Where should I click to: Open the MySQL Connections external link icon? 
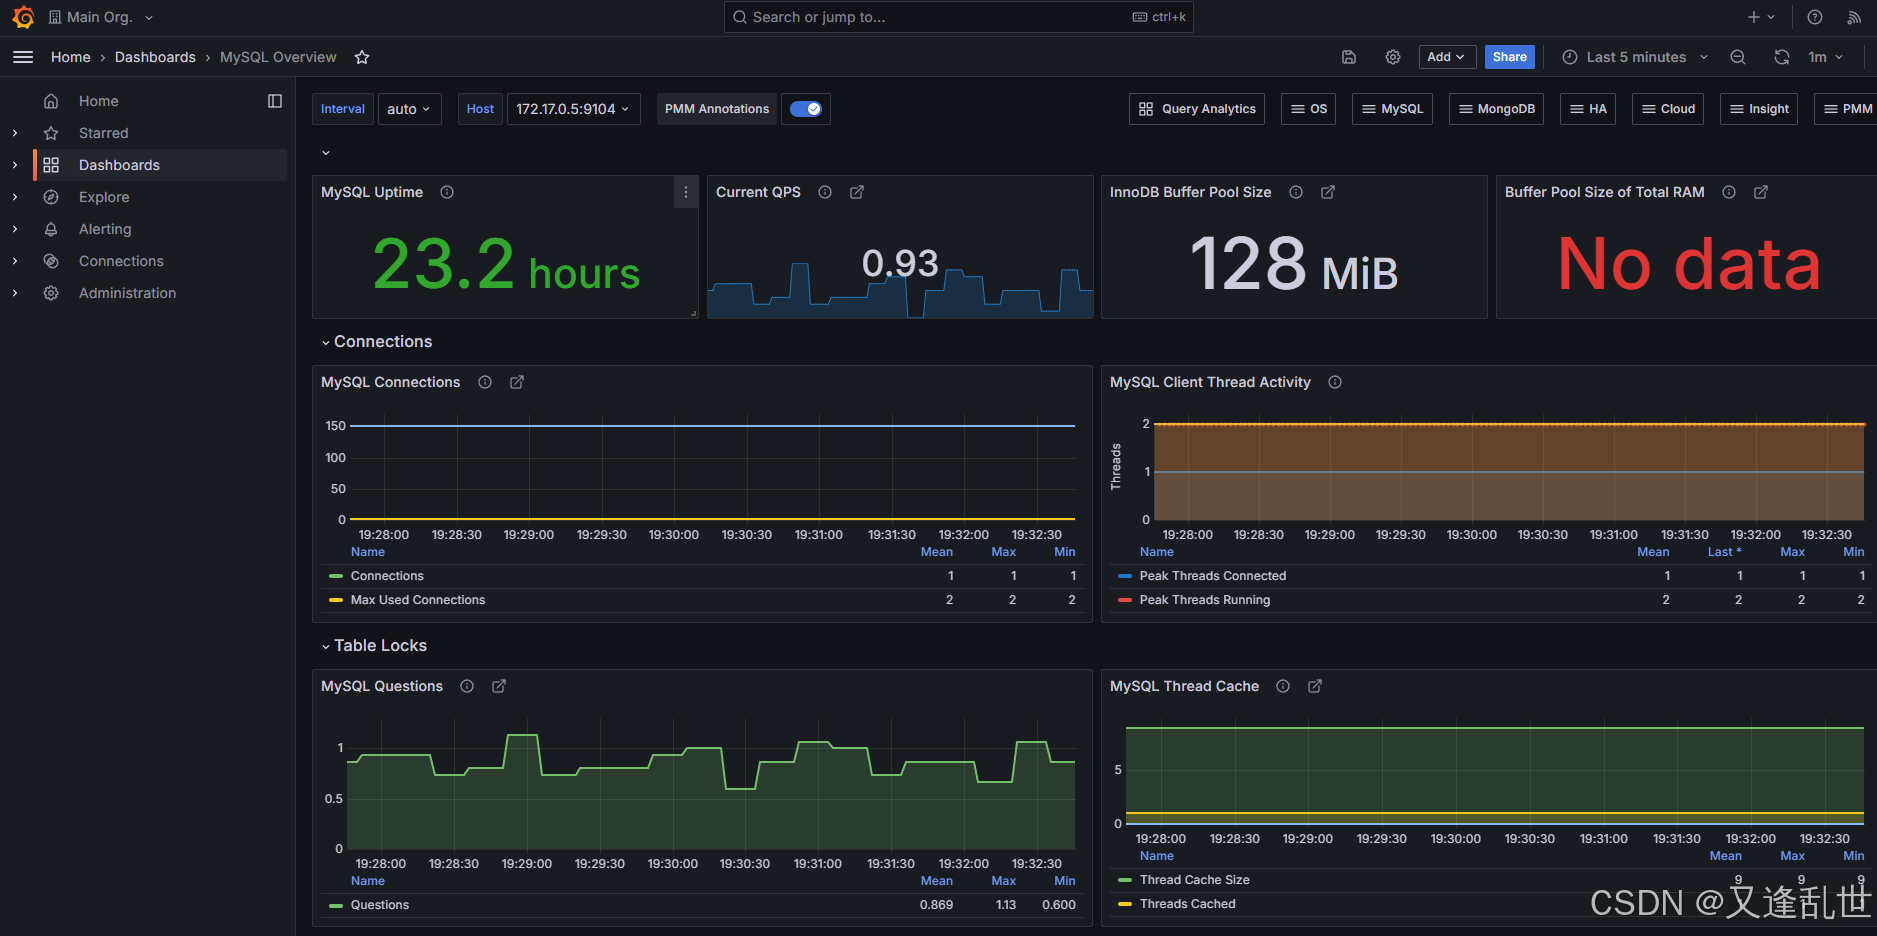pyautogui.click(x=517, y=382)
